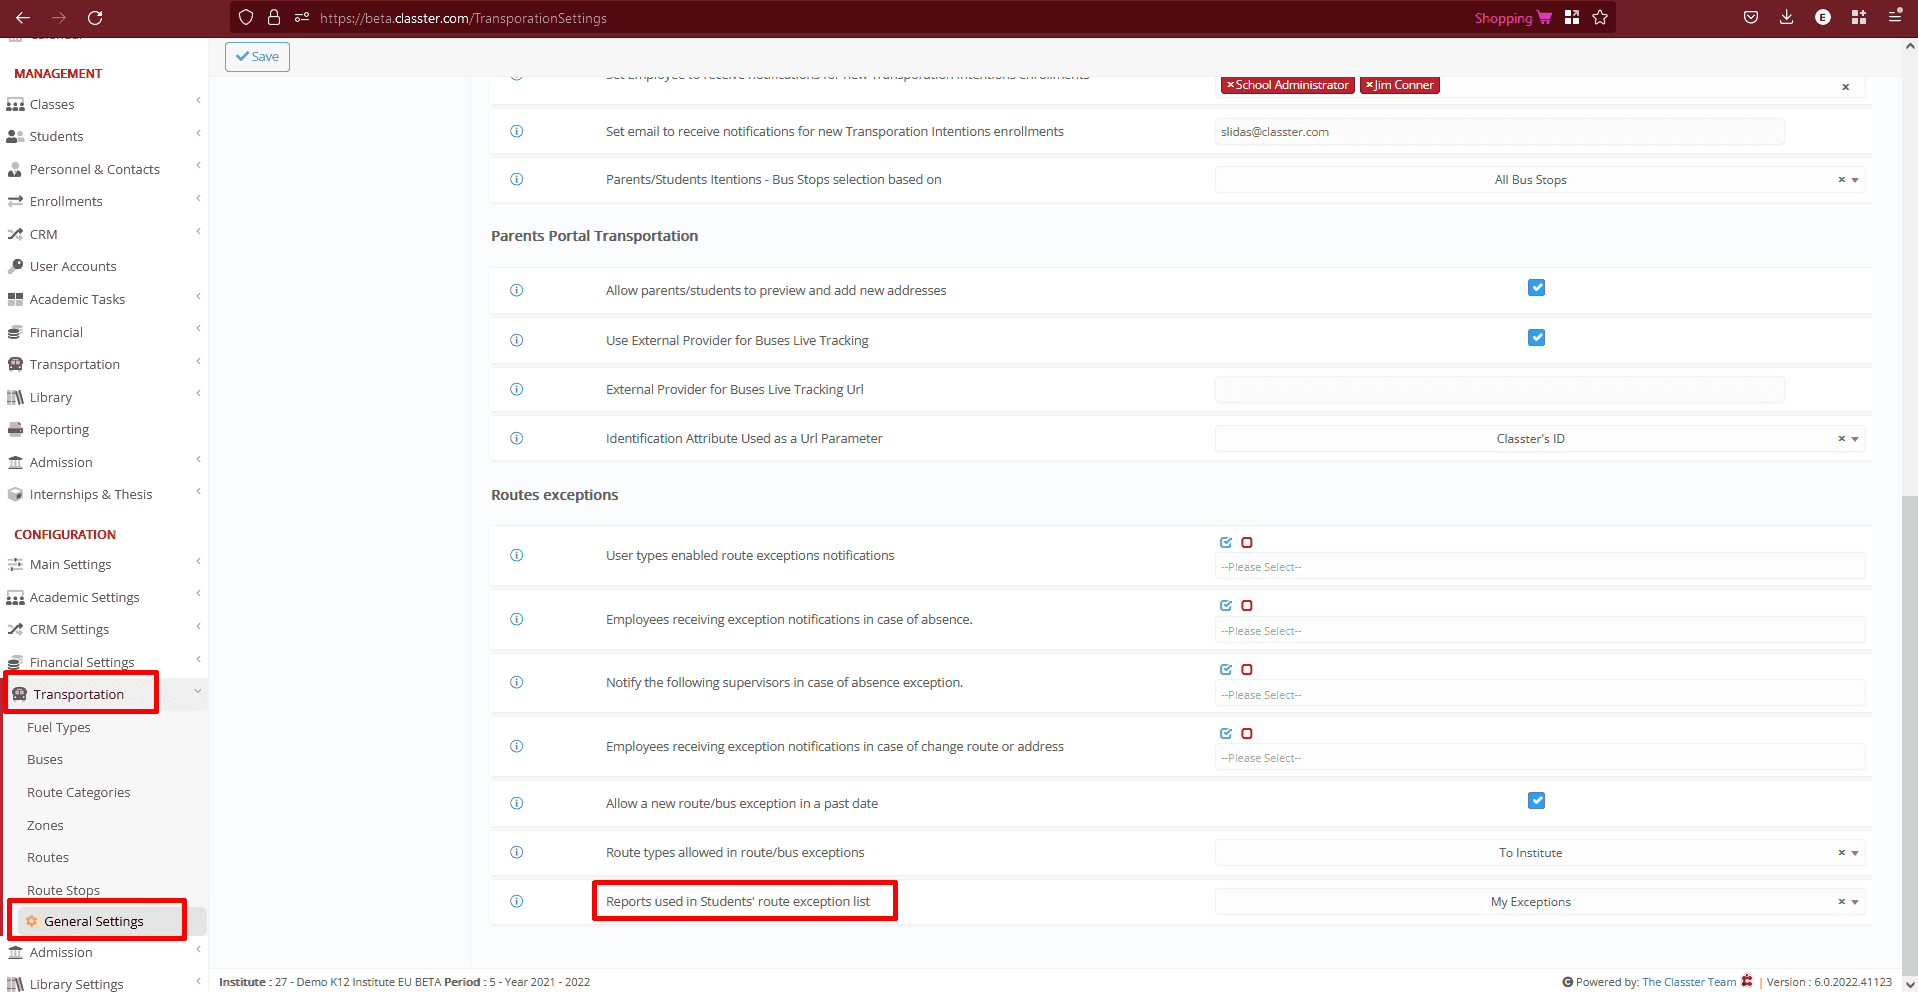Click External Provider Tracking Url field
This screenshot has width=1918, height=992.
pos(1499,390)
